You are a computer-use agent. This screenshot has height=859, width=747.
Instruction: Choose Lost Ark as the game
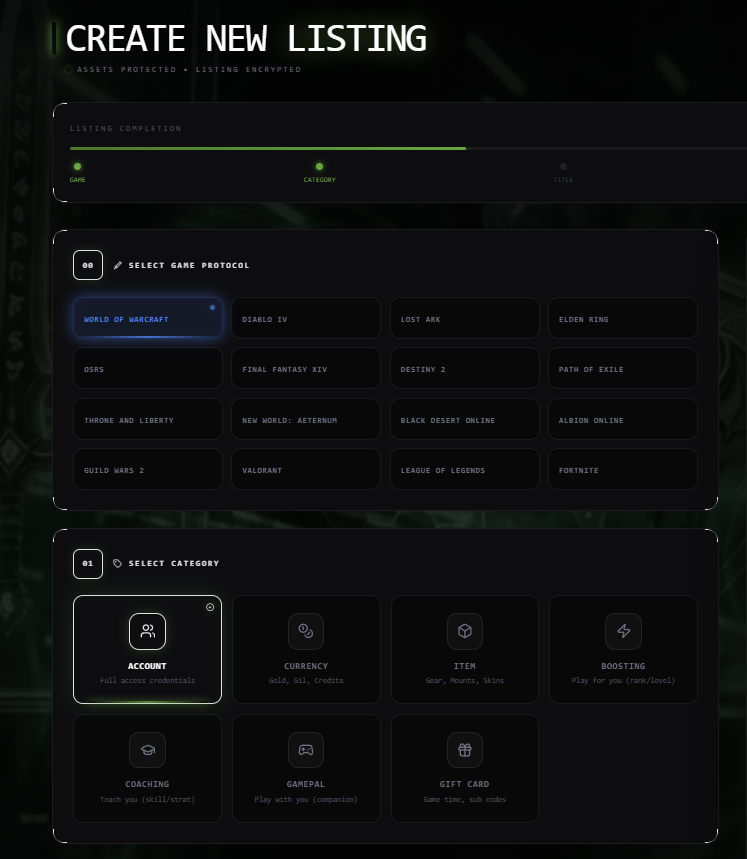464,318
